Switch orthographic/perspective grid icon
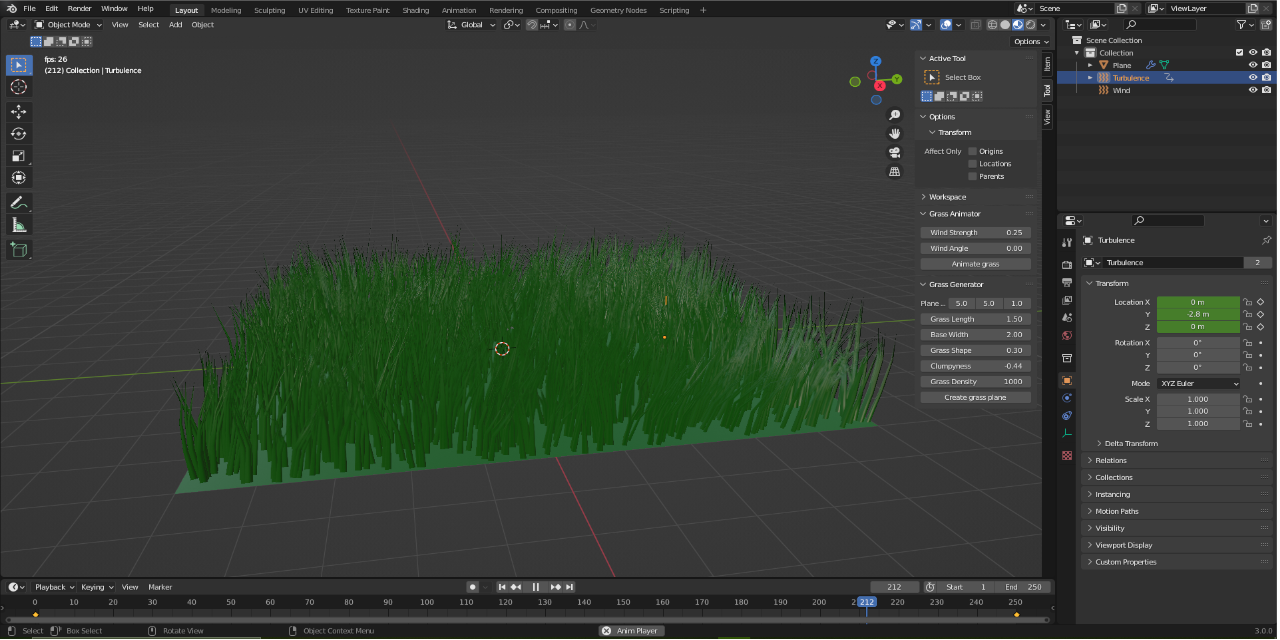 [895, 171]
